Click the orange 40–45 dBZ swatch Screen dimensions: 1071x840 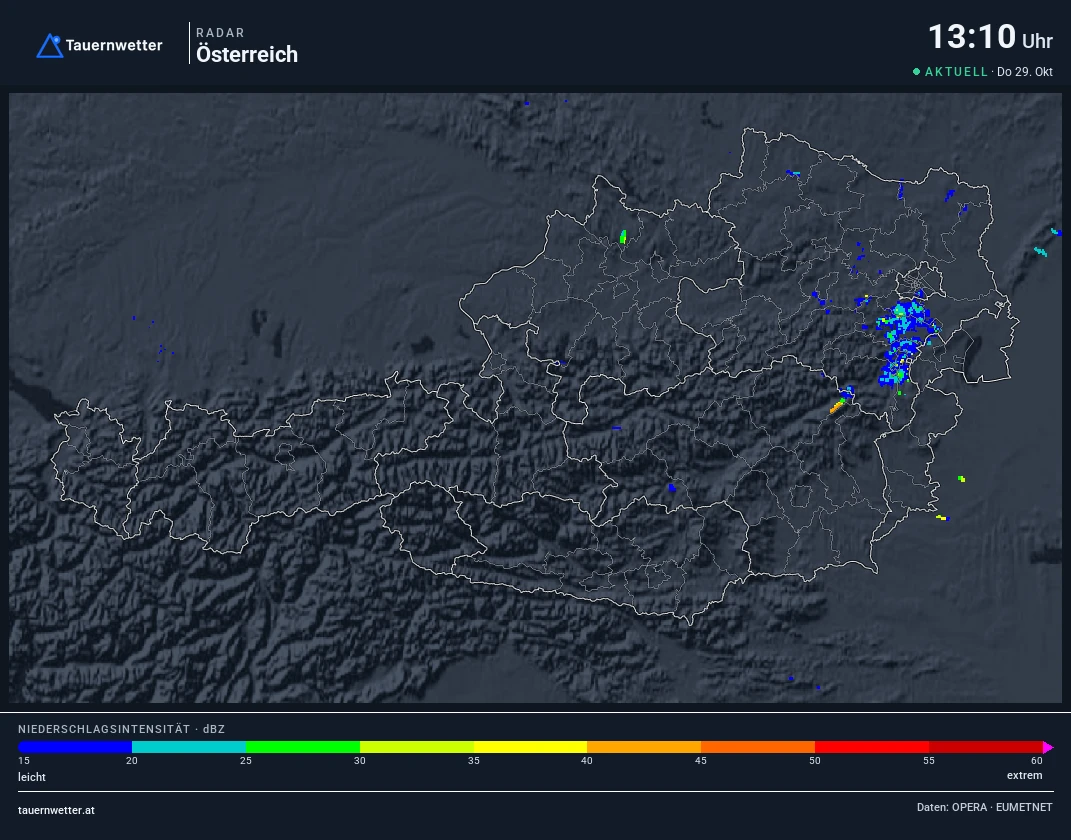(x=644, y=747)
